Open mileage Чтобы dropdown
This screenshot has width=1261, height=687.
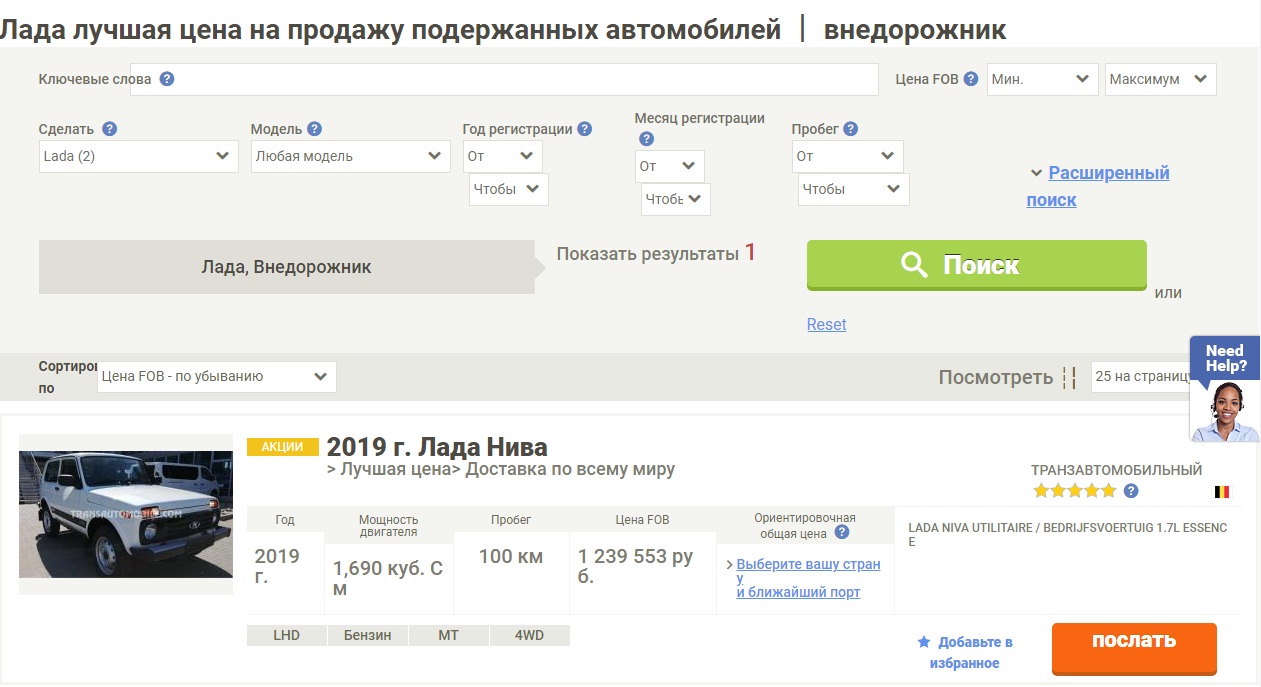[x=854, y=189]
